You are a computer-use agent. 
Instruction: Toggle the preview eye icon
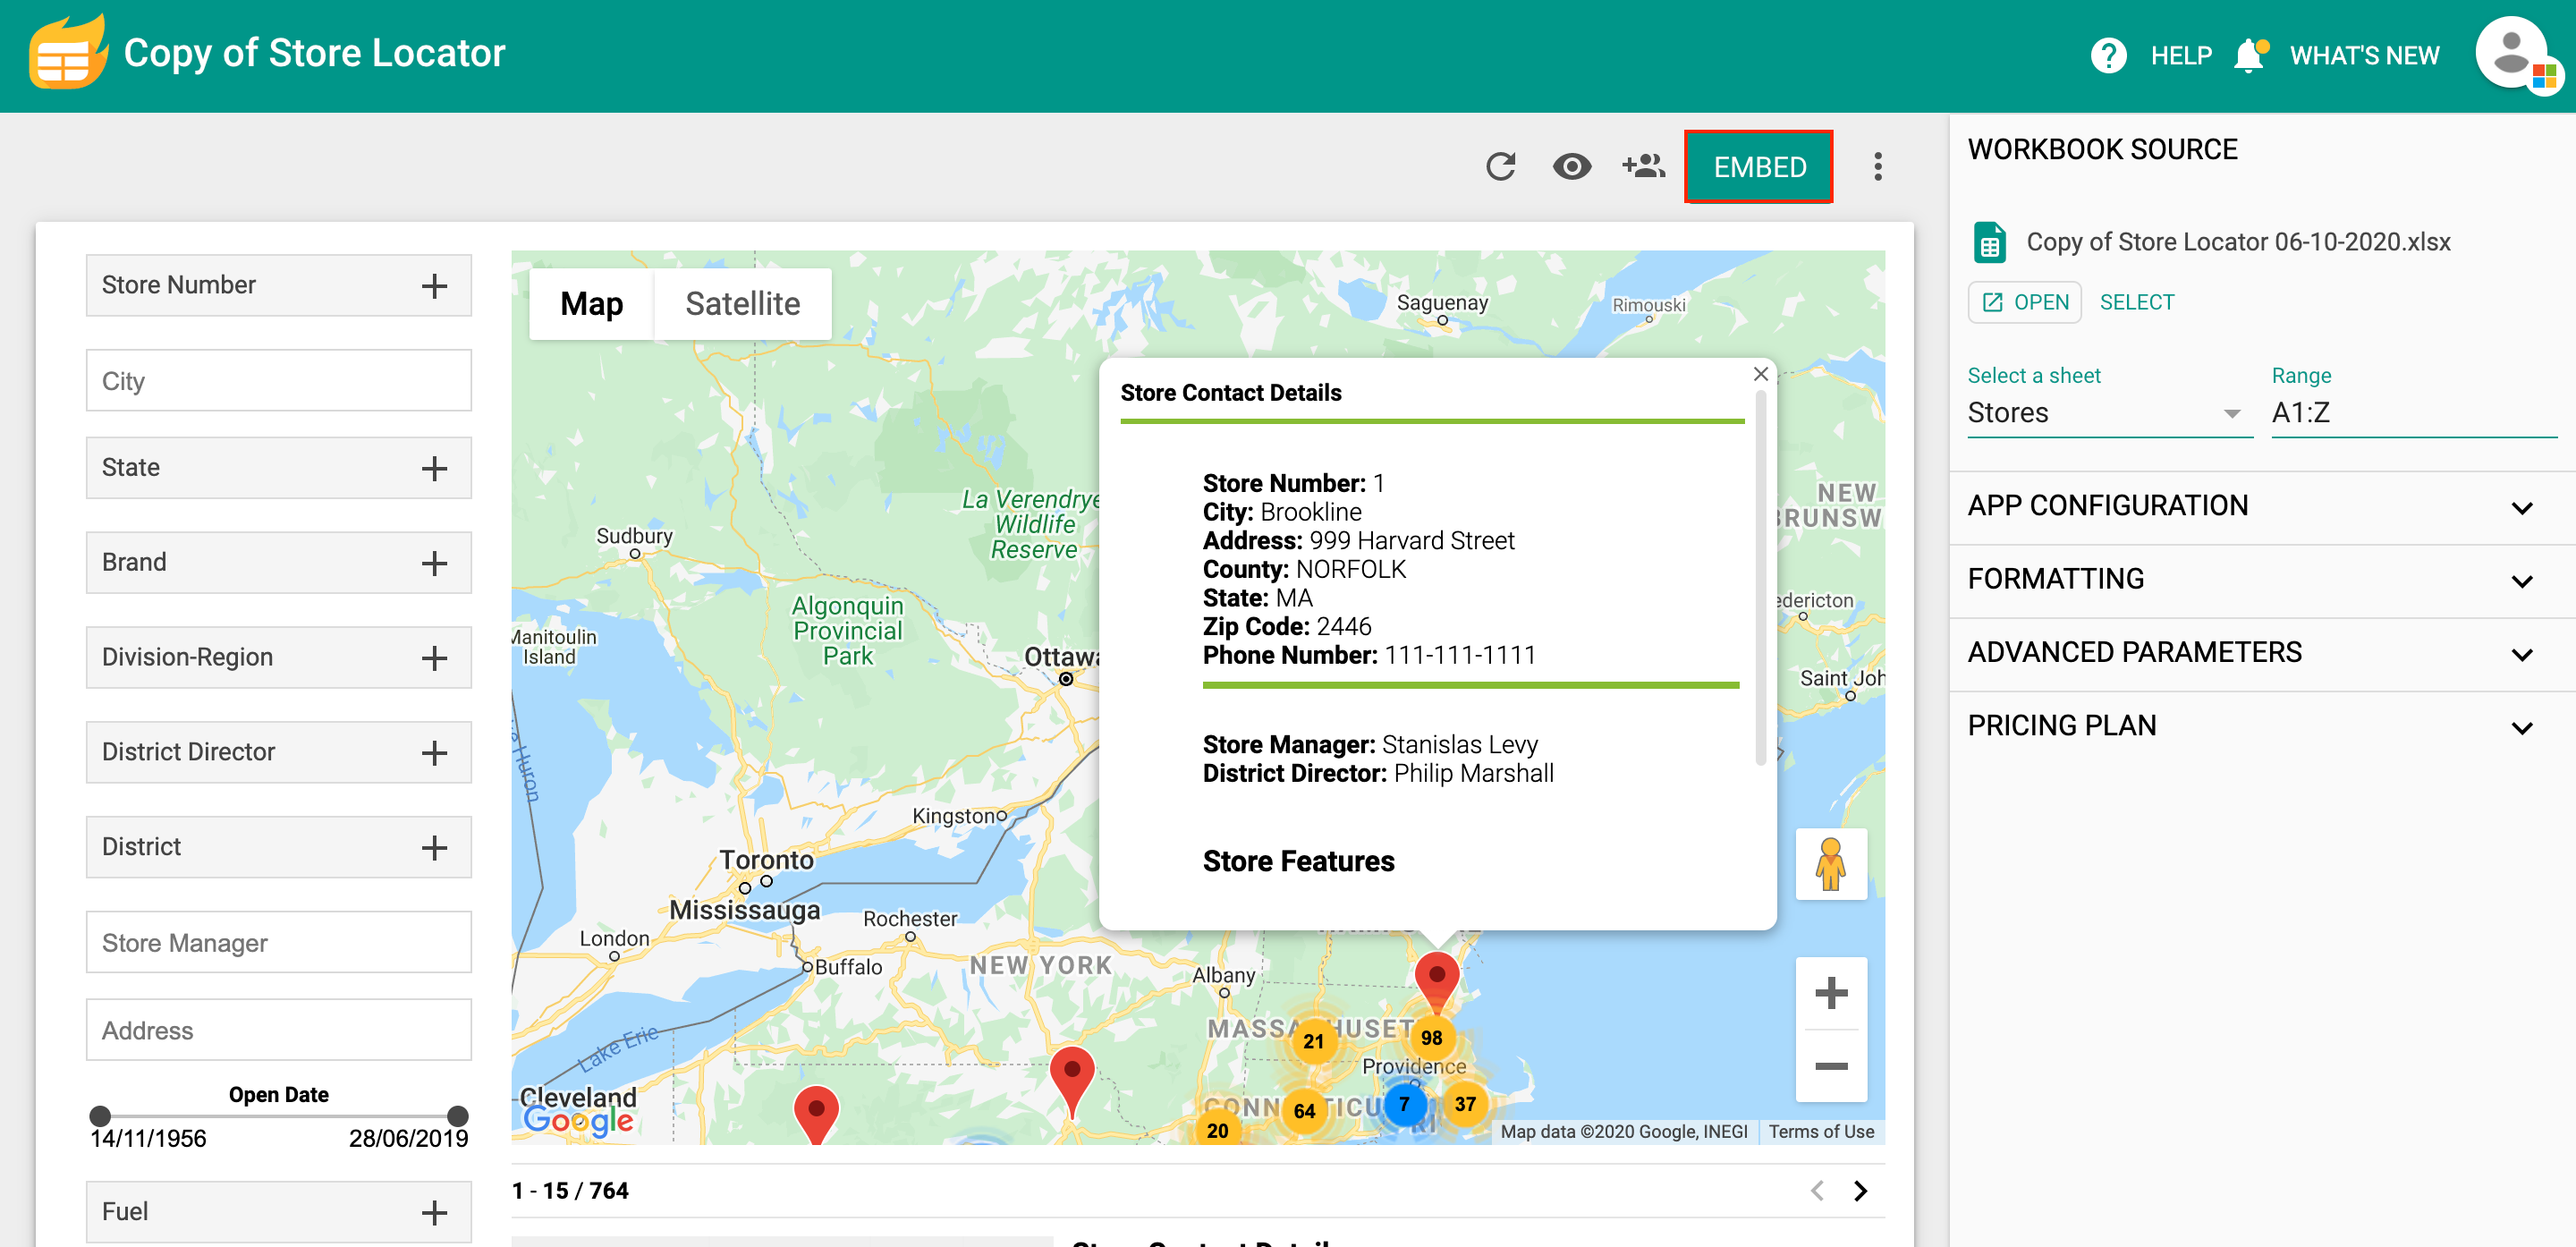pos(1572,166)
